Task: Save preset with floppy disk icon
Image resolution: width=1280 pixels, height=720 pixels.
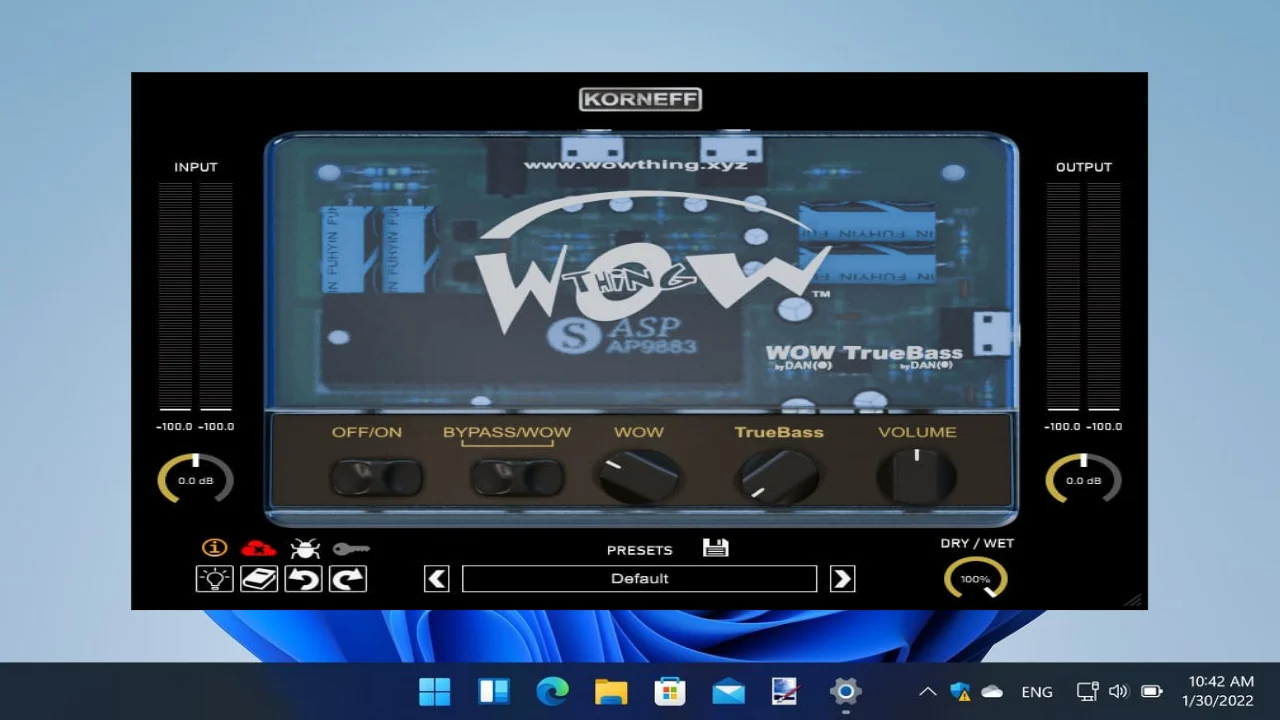Action: 716,547
